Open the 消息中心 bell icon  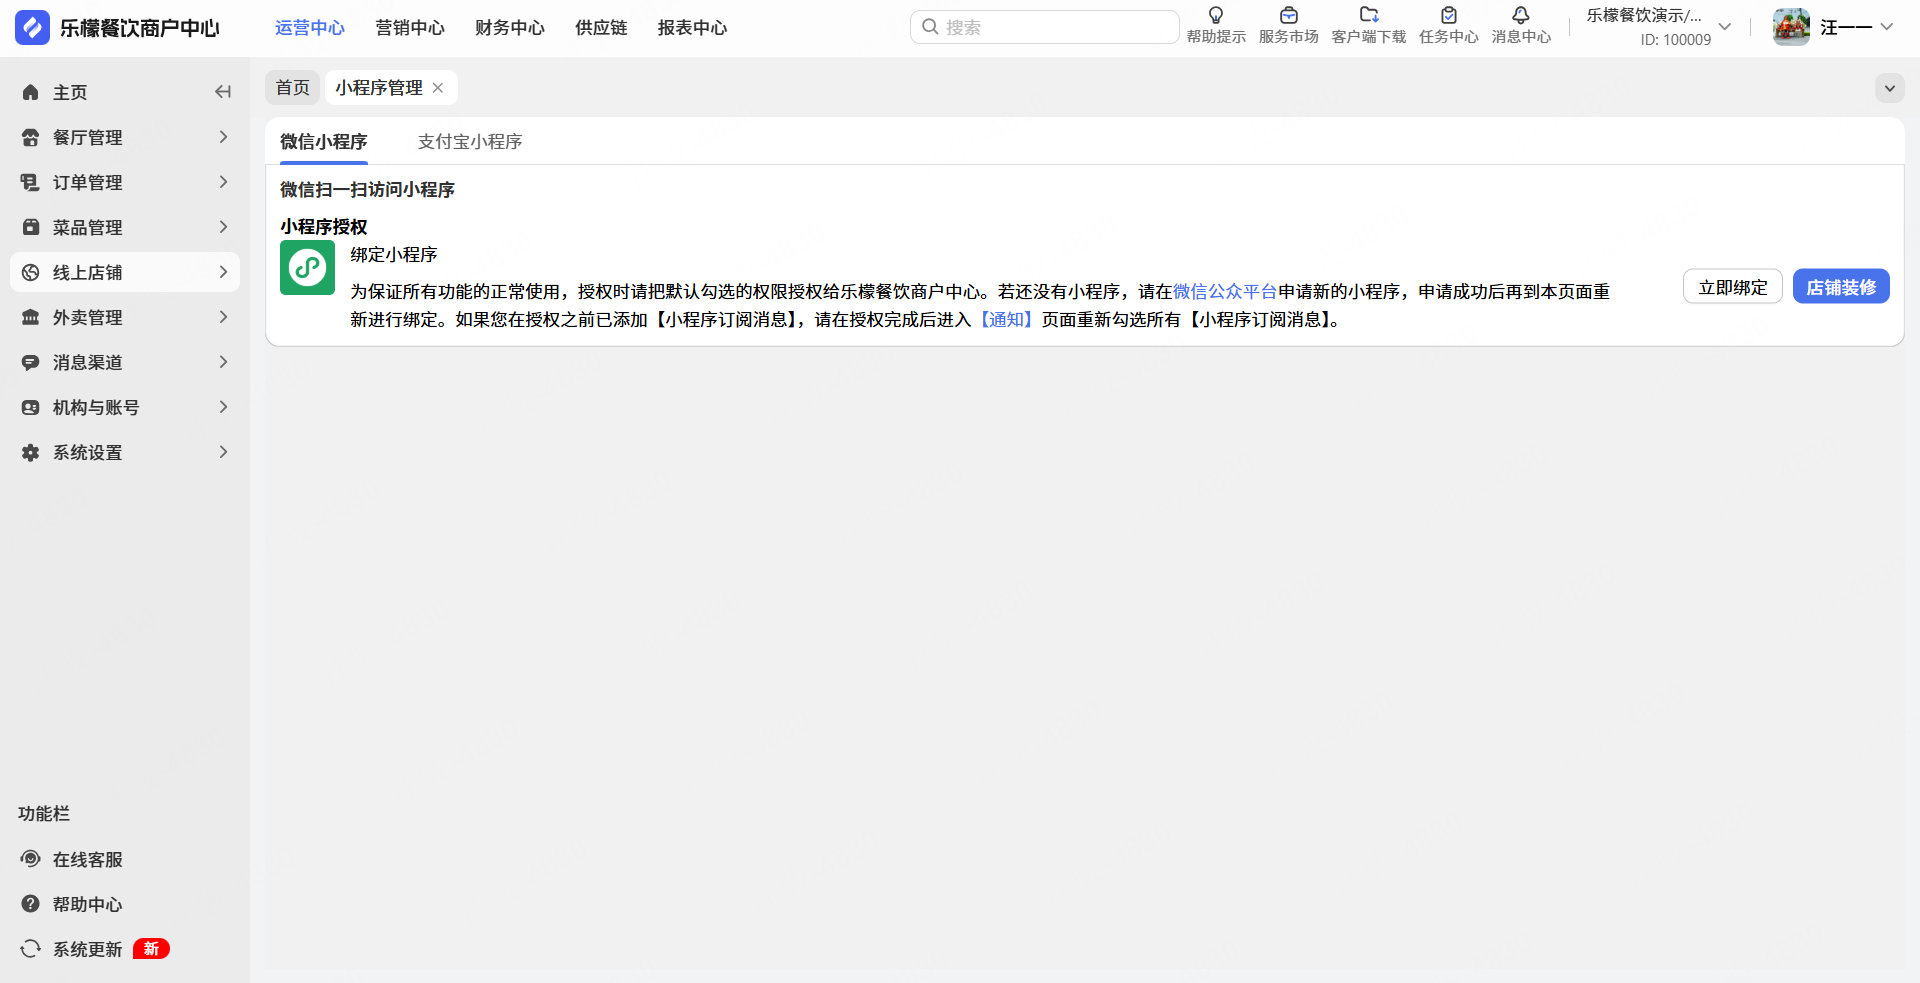coord(1521,16)
